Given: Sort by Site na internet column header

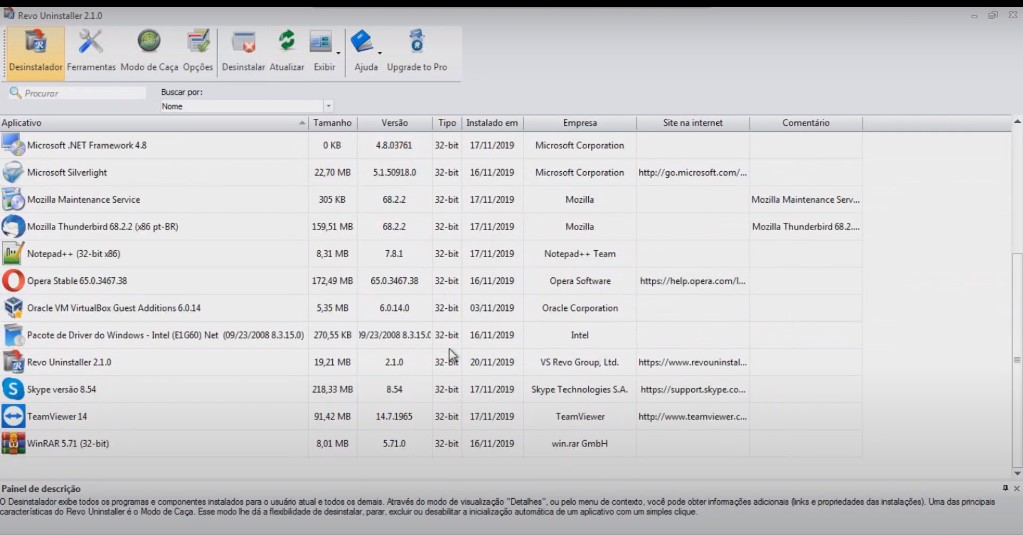Looking at the screenshot, I should tap(693, 123).
